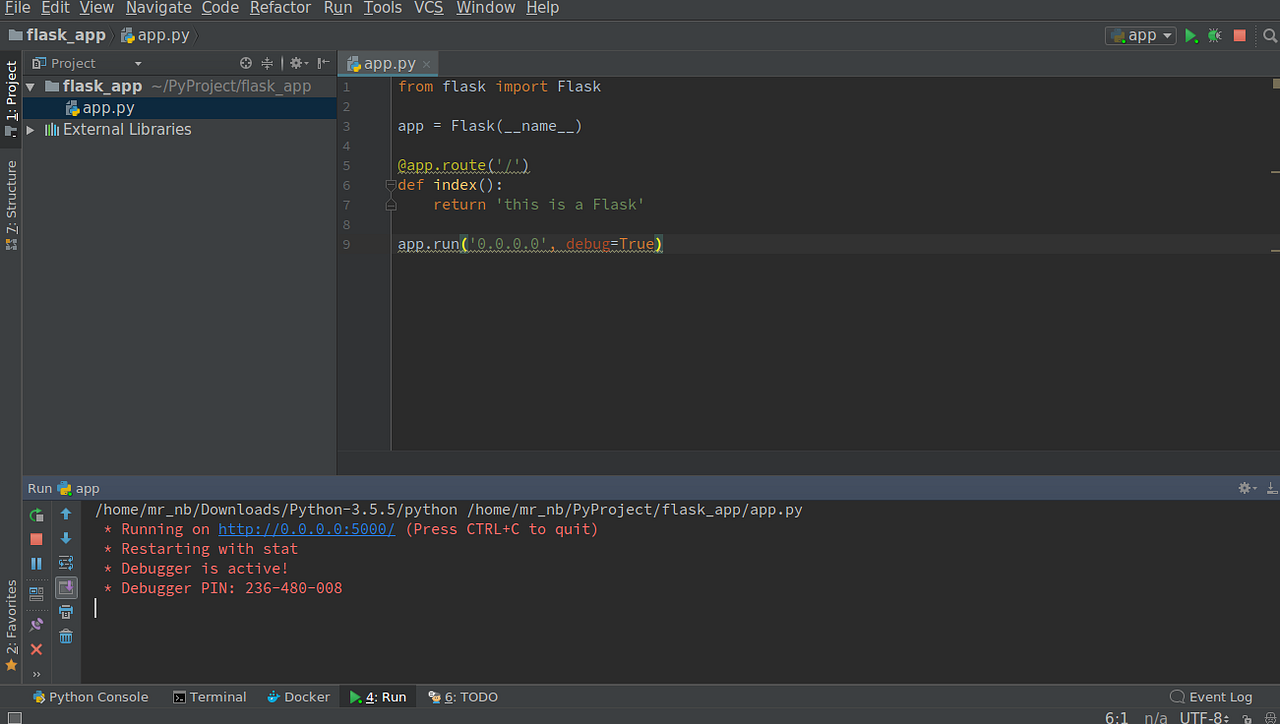Image resolution: width=1280 pixels, height=724 pixels.
Task: Open the VCS menu
Action: 428,8
